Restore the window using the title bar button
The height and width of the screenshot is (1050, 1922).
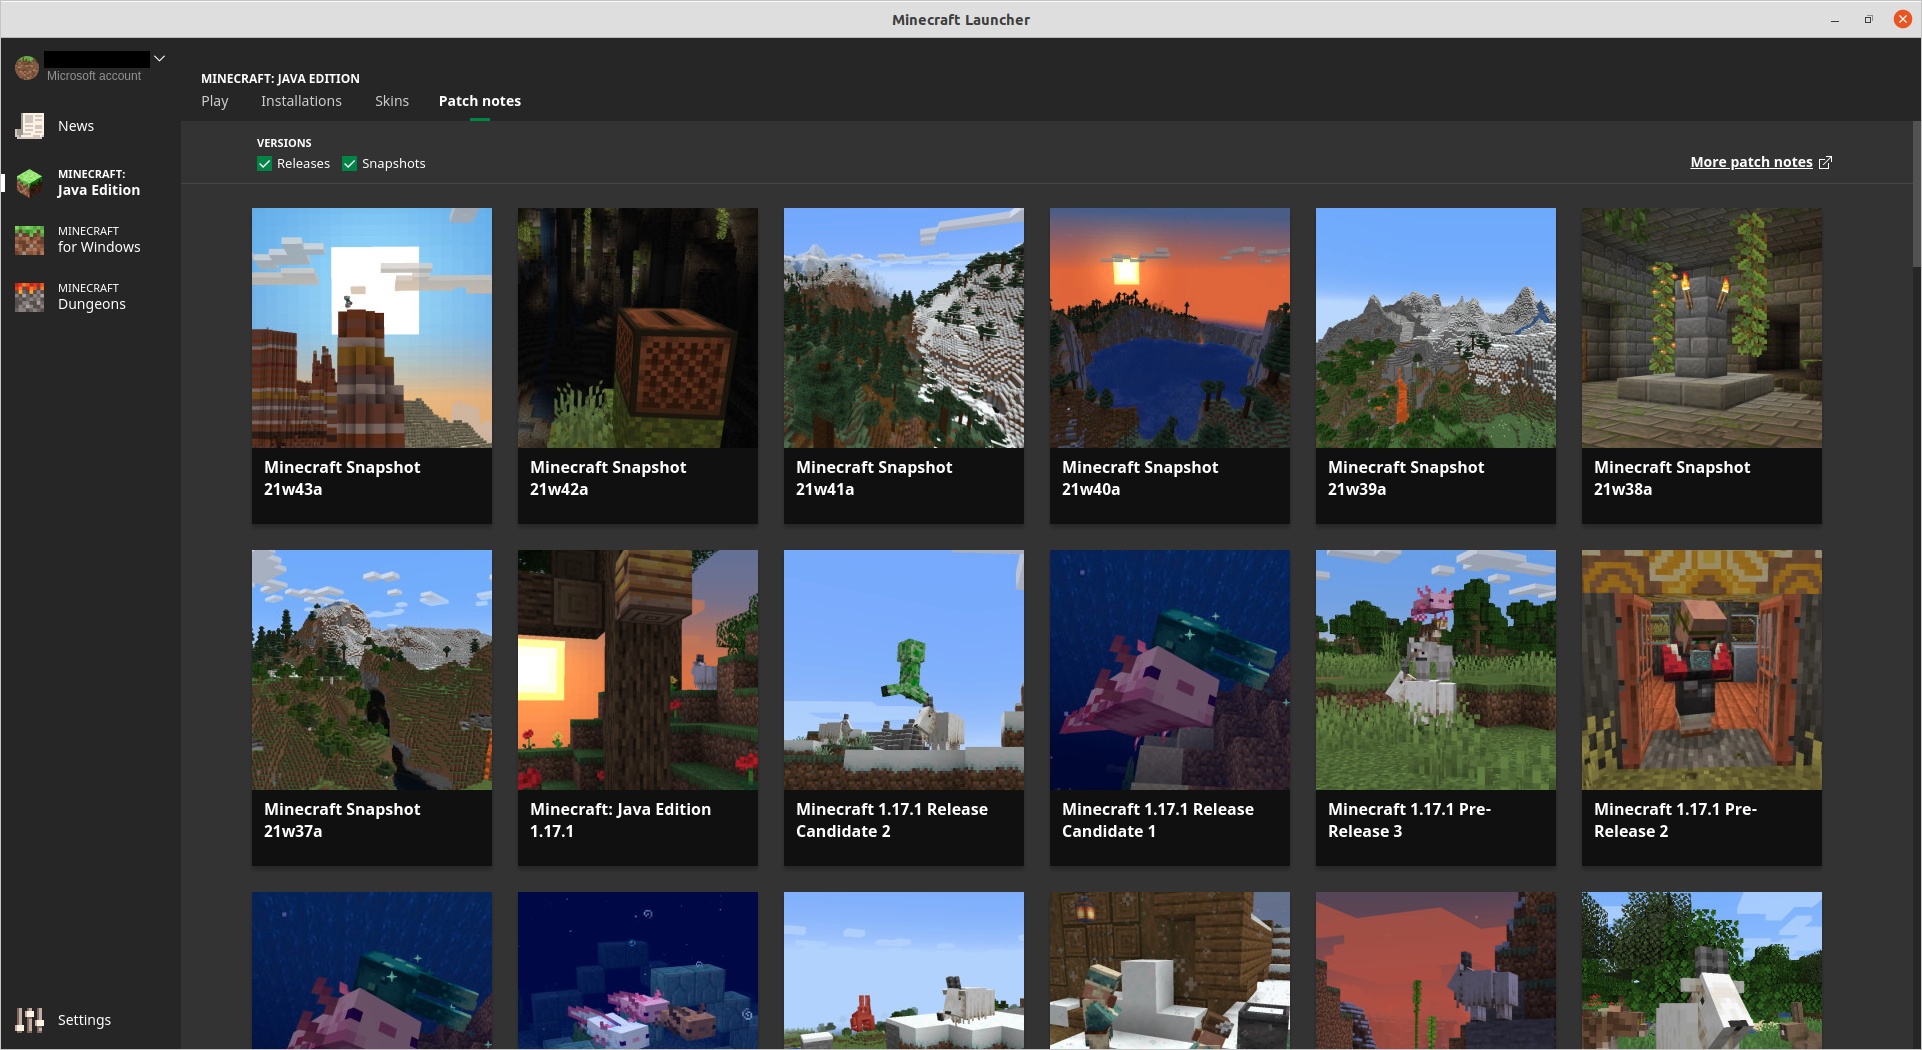pos(1868,19)
